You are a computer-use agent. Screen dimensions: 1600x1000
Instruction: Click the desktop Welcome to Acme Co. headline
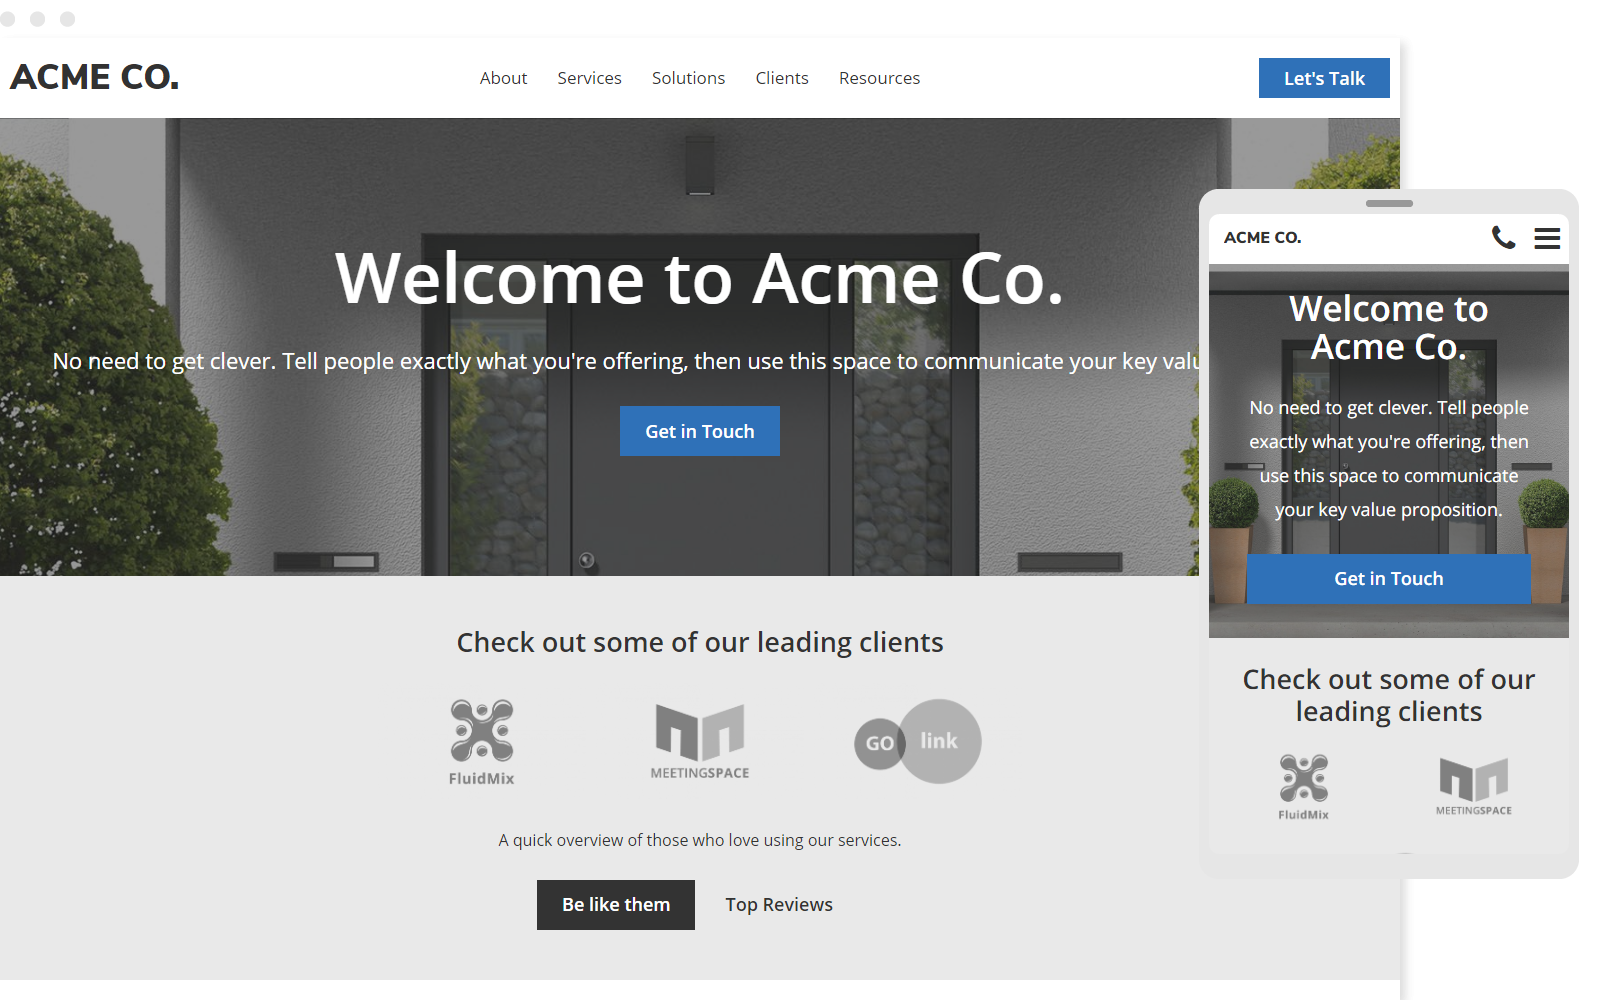(x=700, y=278)
